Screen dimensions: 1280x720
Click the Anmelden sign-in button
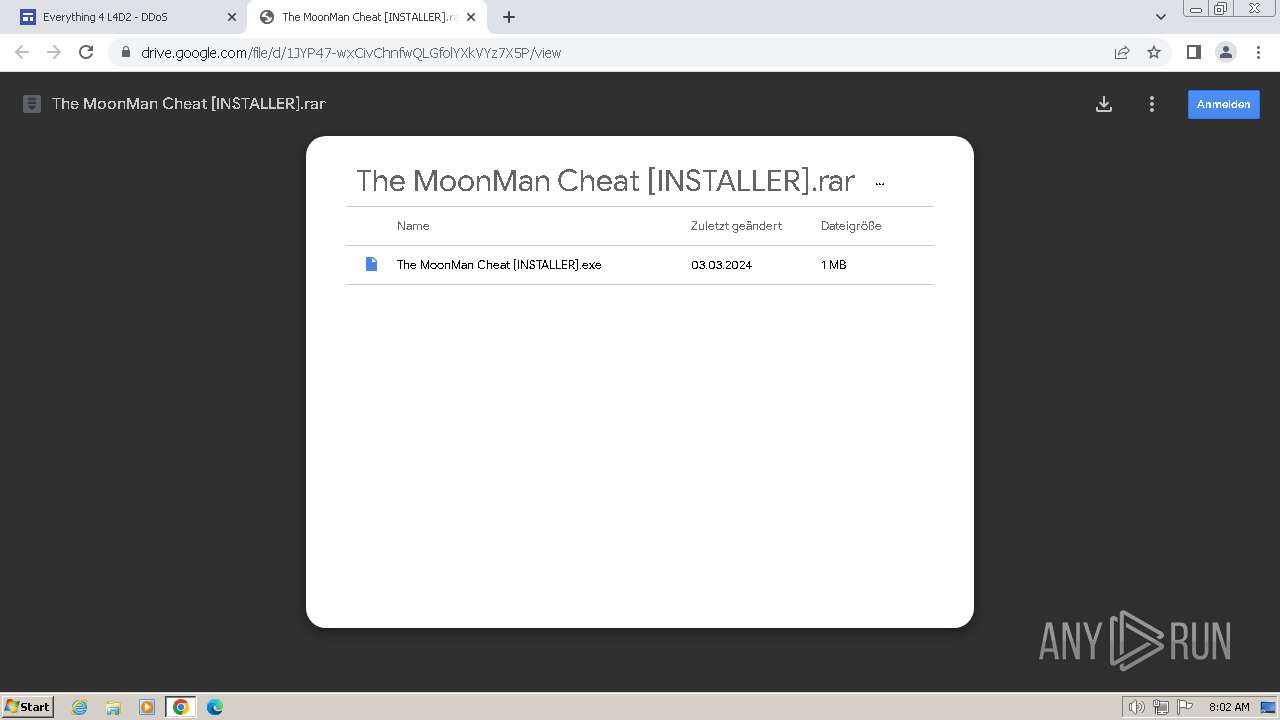coord(1224,104)
